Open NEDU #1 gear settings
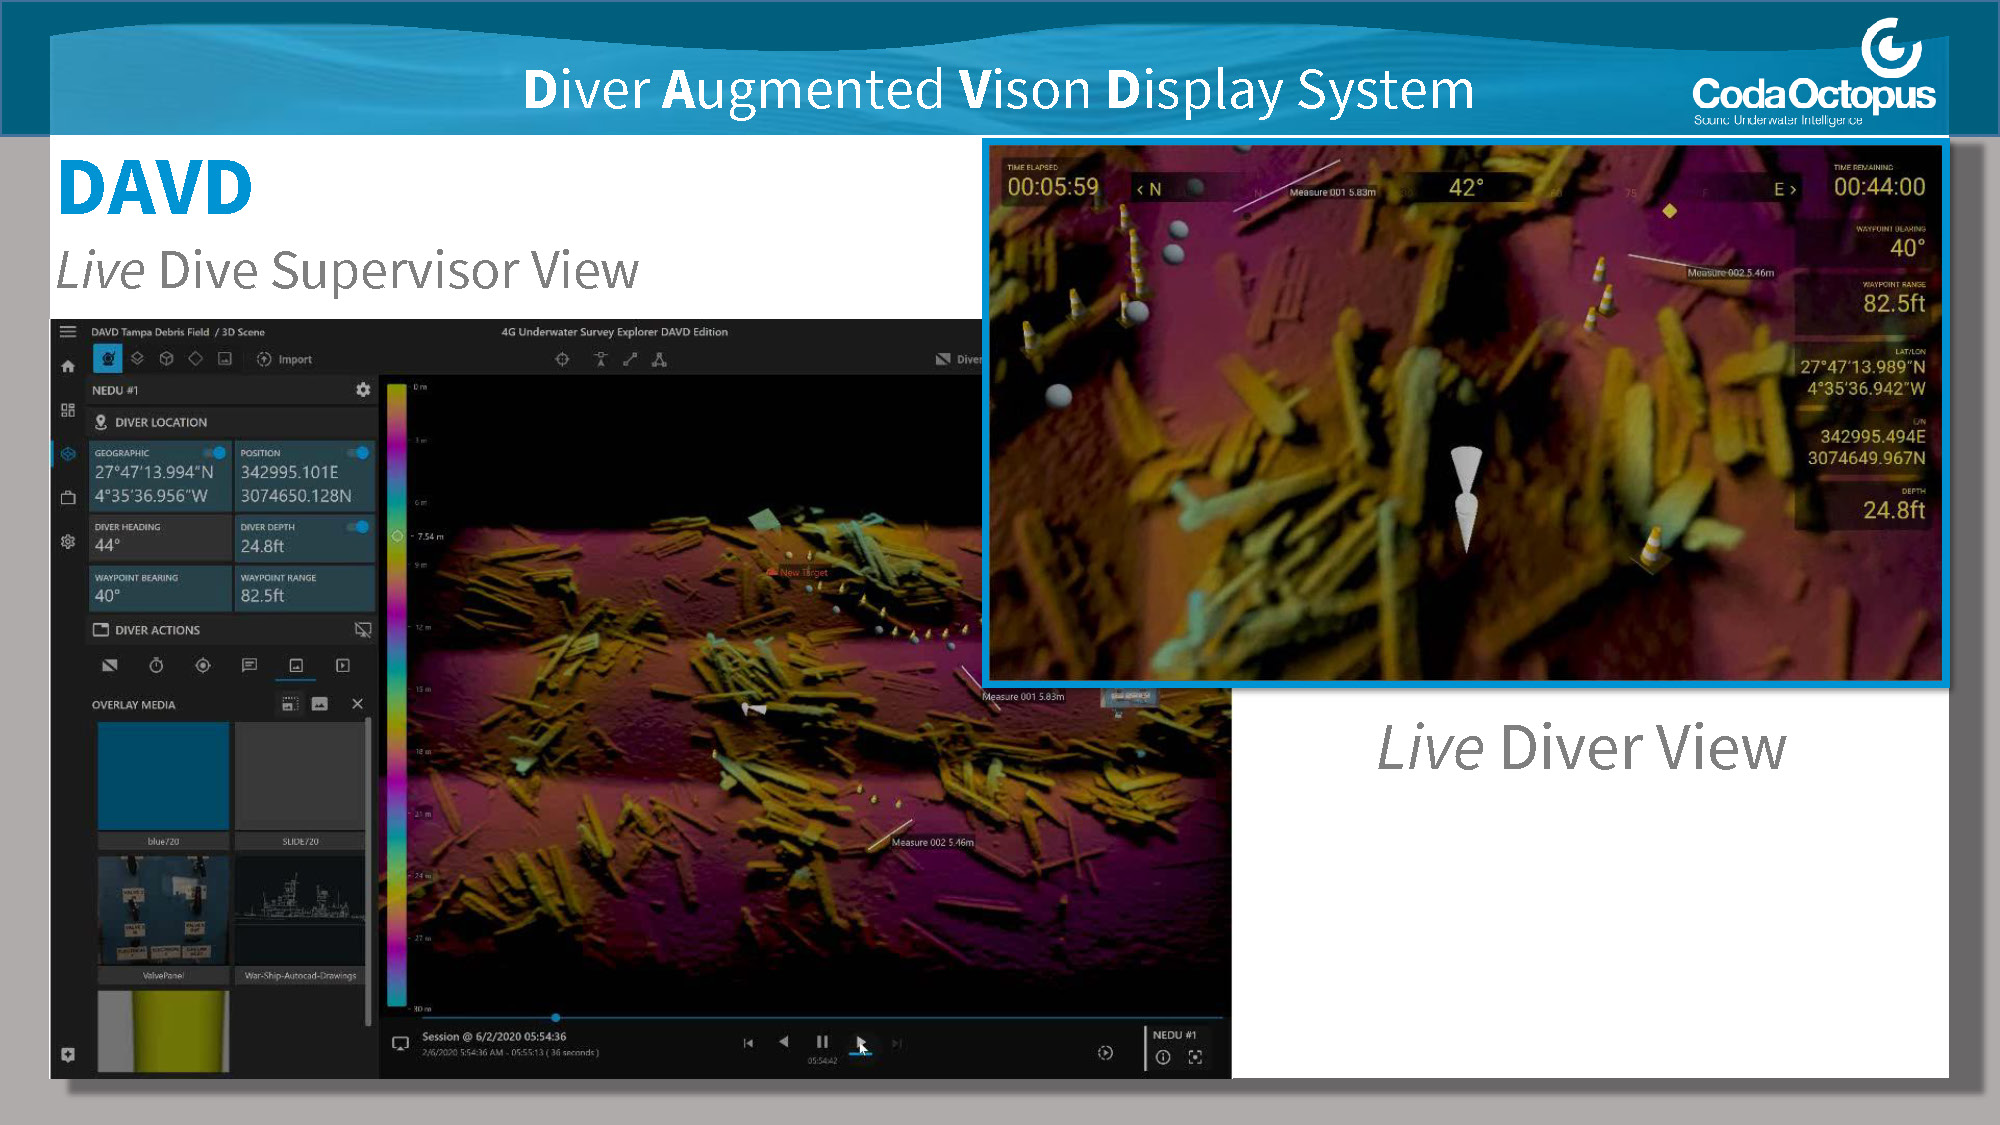The image size is (2000, 1125). tap(363, 390)
